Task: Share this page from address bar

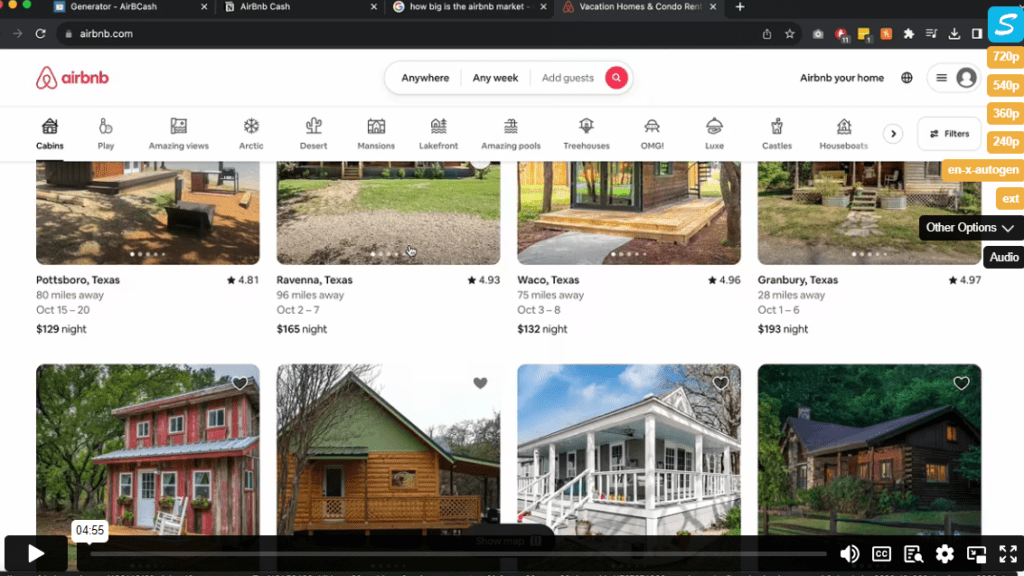Action: pyautogui.click(x=767, y=33)
